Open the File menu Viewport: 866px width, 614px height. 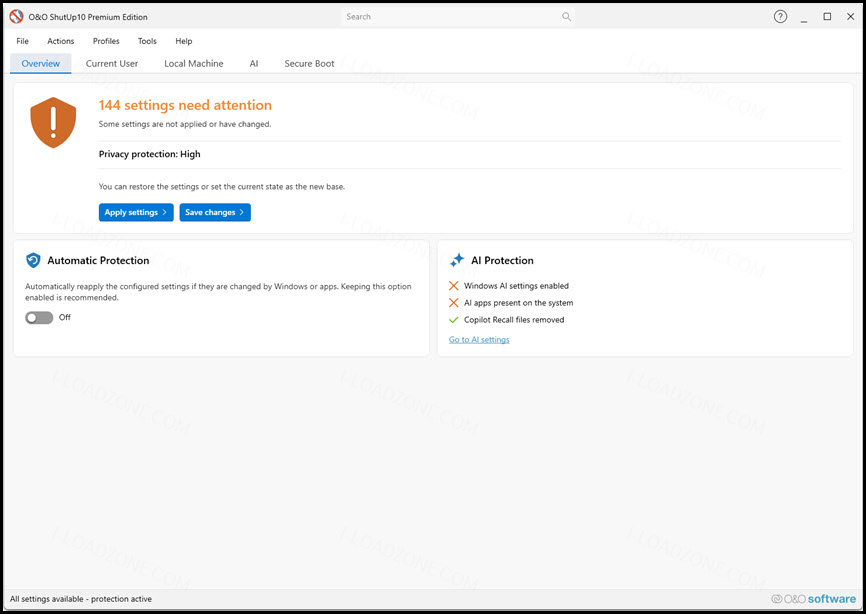pos(23,41)
